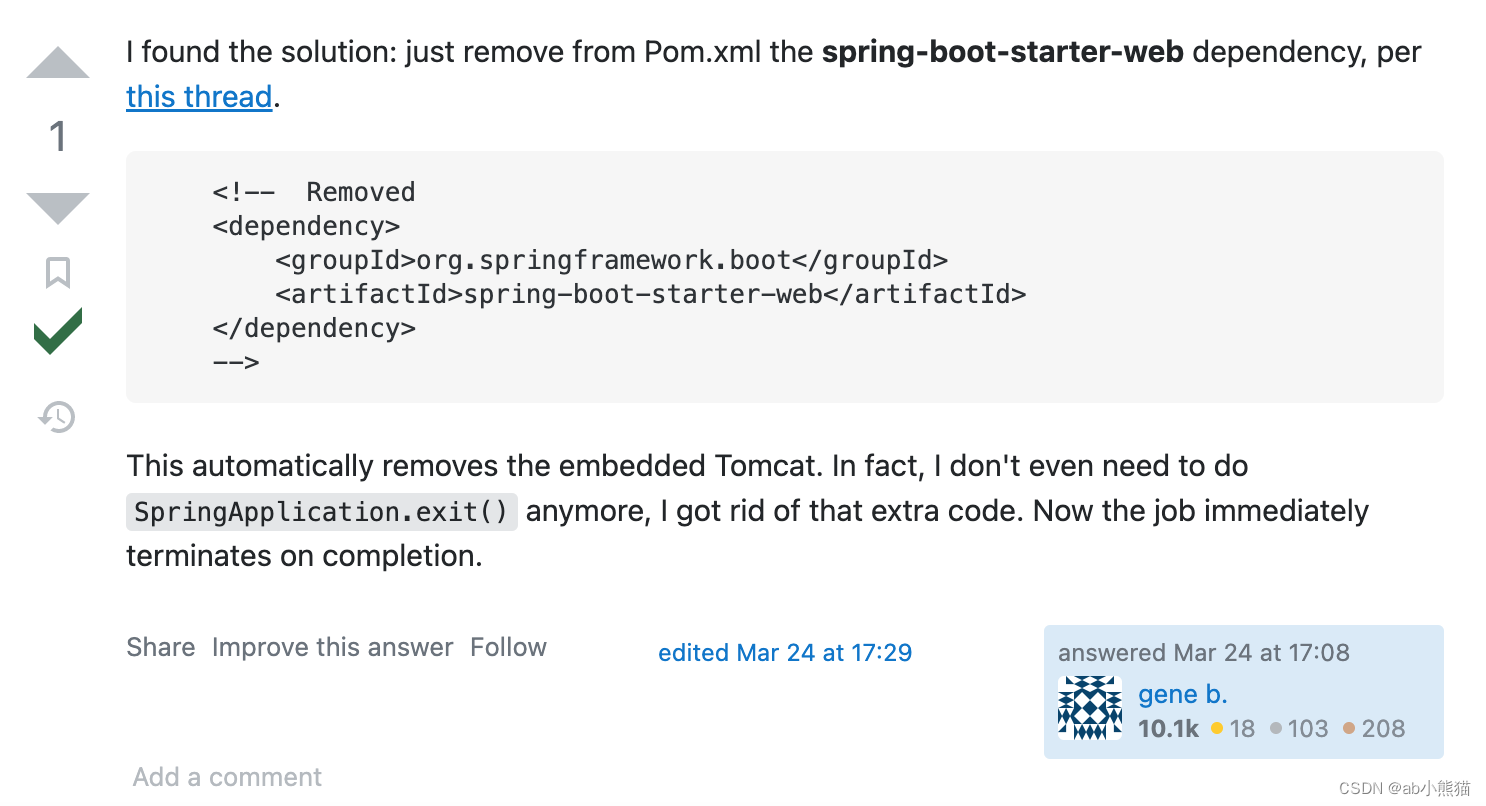The height and width of the screenshot is (806, 1486).
Task: Click the silver badge indicator next to 103
Action: pos(1277,729)
